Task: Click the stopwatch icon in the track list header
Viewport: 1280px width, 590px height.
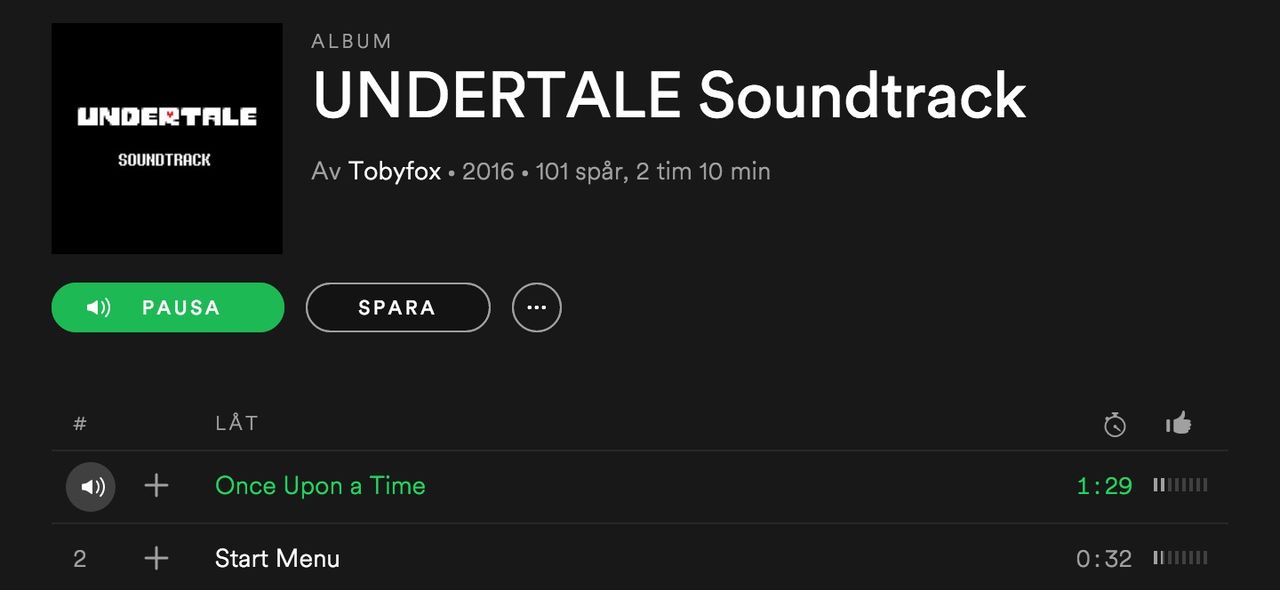Action: click(1114, 424)
